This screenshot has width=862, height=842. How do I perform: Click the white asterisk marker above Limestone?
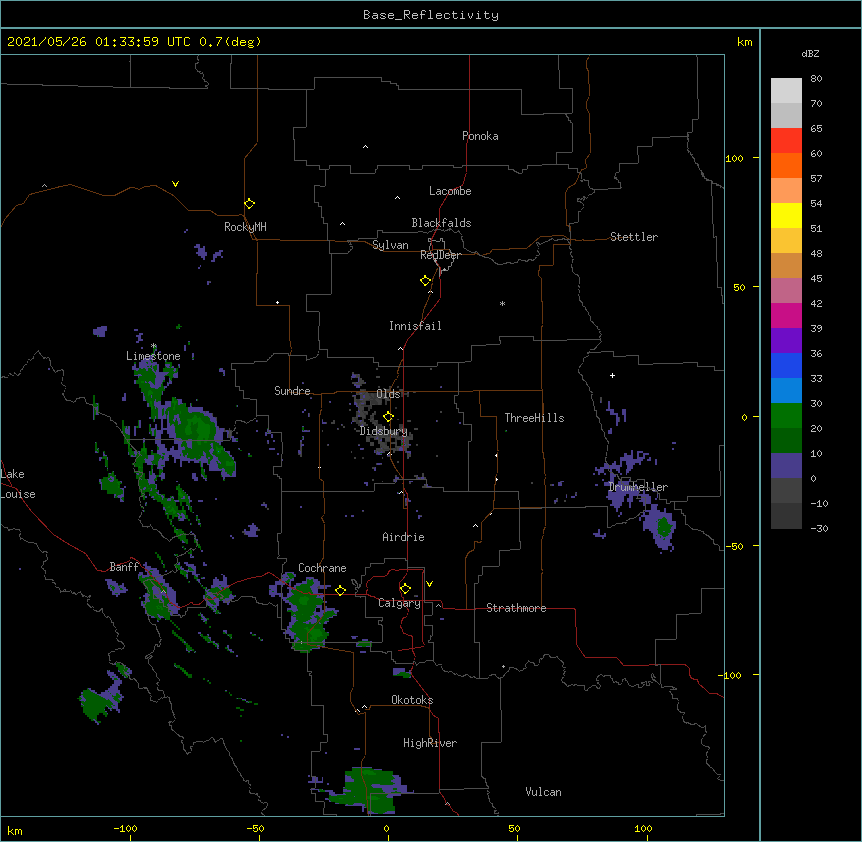pyautogui.click(x=154, y=346)
